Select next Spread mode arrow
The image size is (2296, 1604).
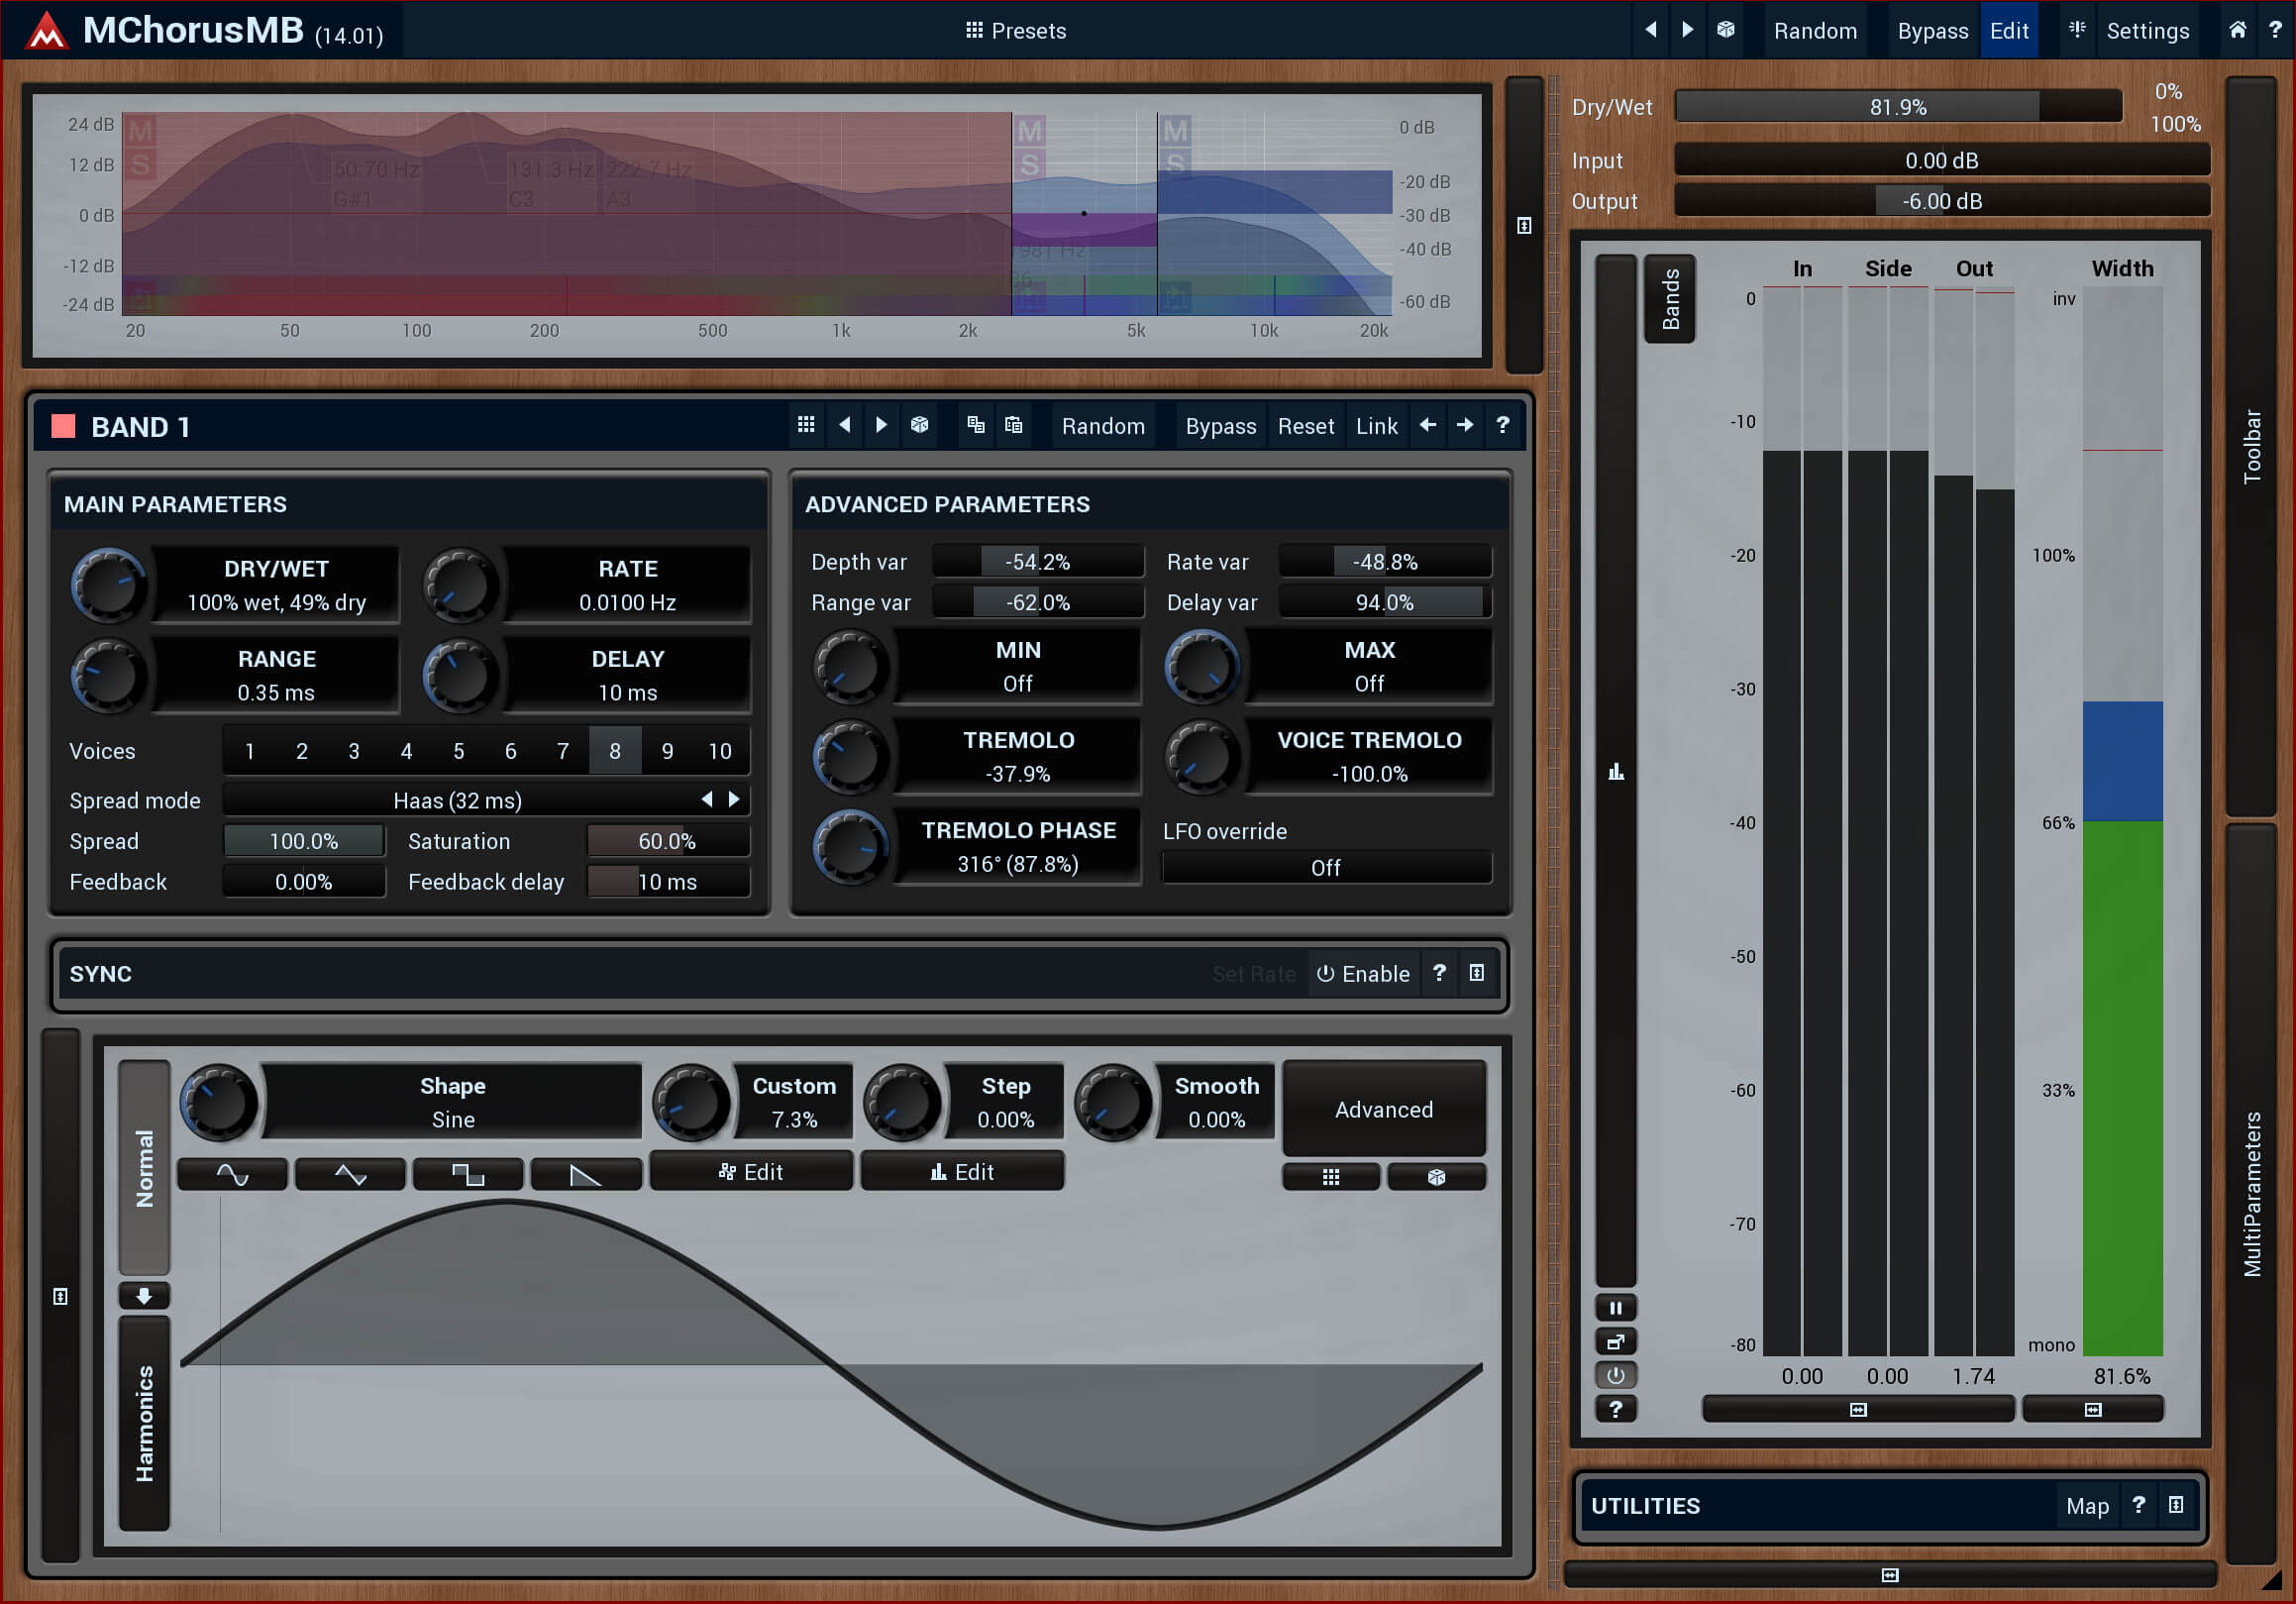(734, 799)
